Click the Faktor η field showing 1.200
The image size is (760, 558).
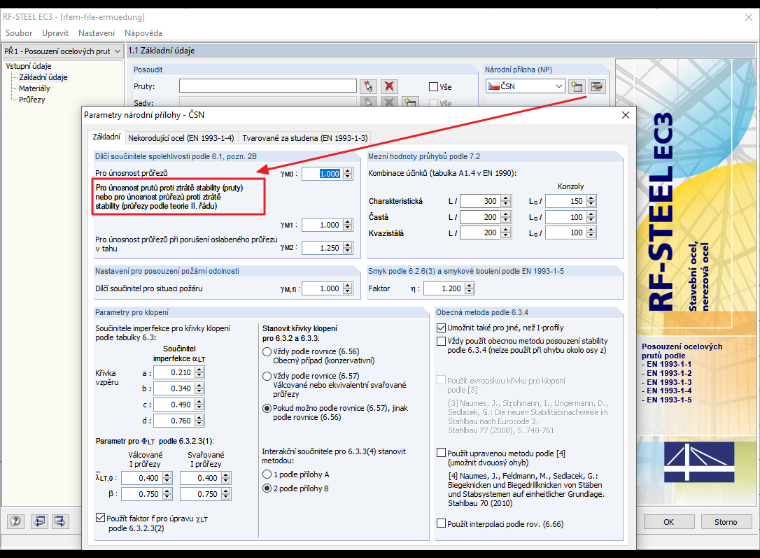tap(444, 288)
